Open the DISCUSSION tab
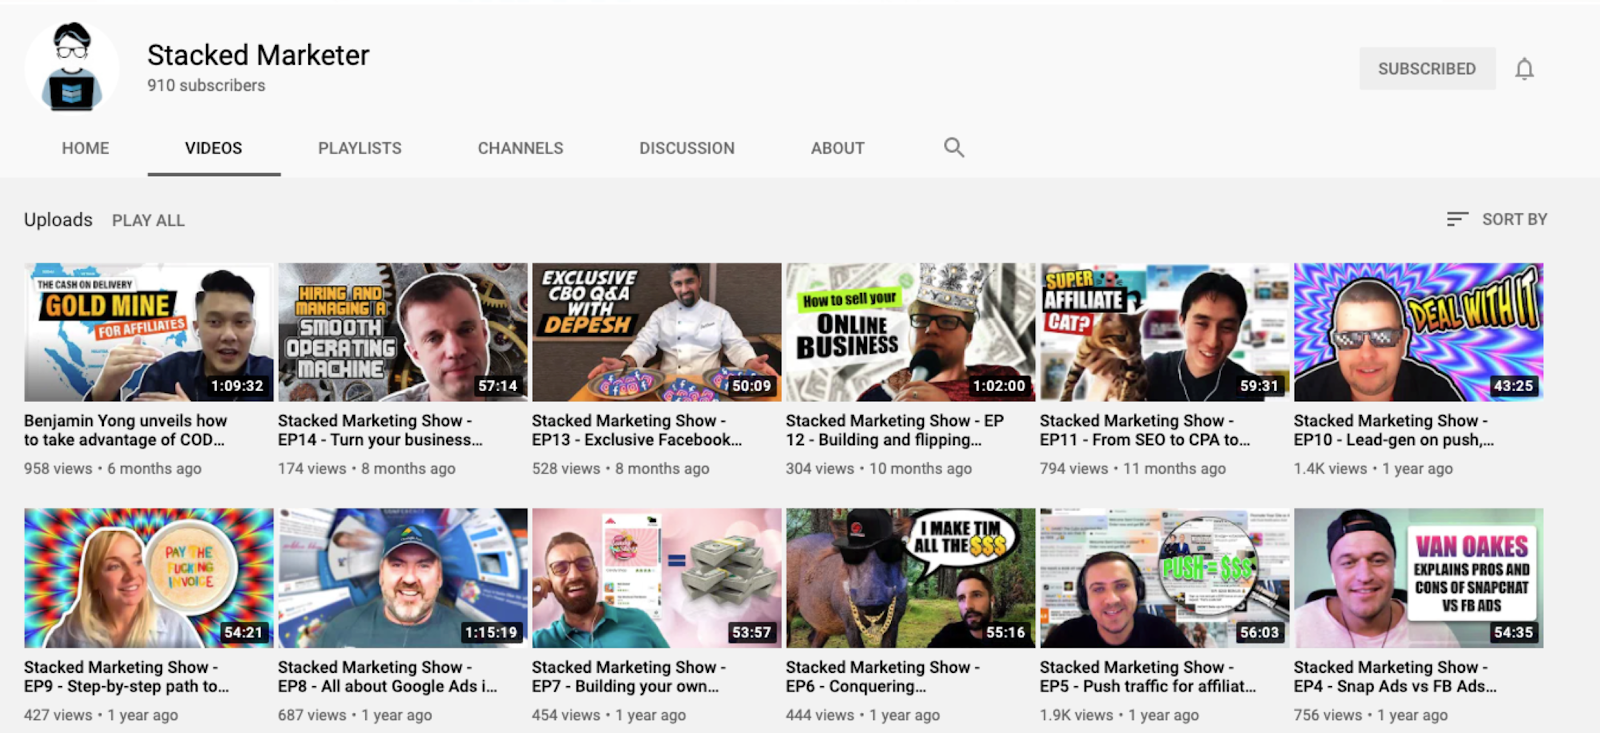1600x733 pixels. [x=687, y=148]
